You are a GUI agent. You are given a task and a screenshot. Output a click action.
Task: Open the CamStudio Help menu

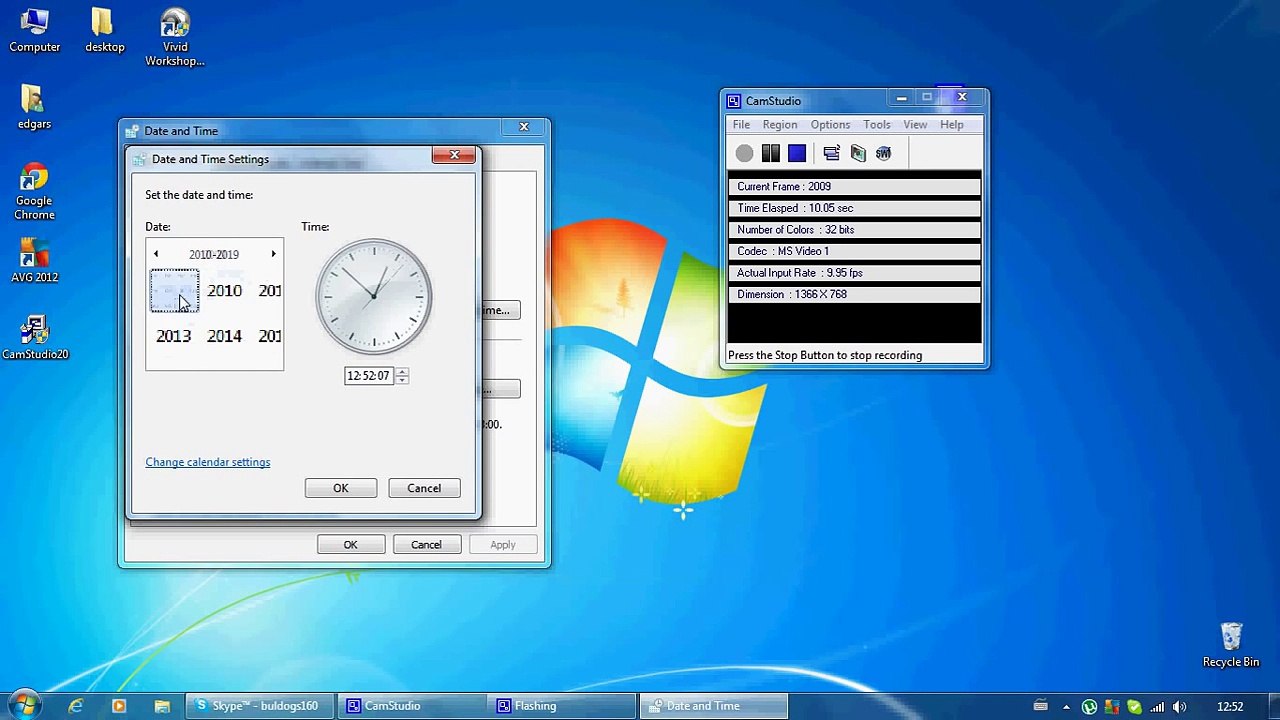[952, 125]
